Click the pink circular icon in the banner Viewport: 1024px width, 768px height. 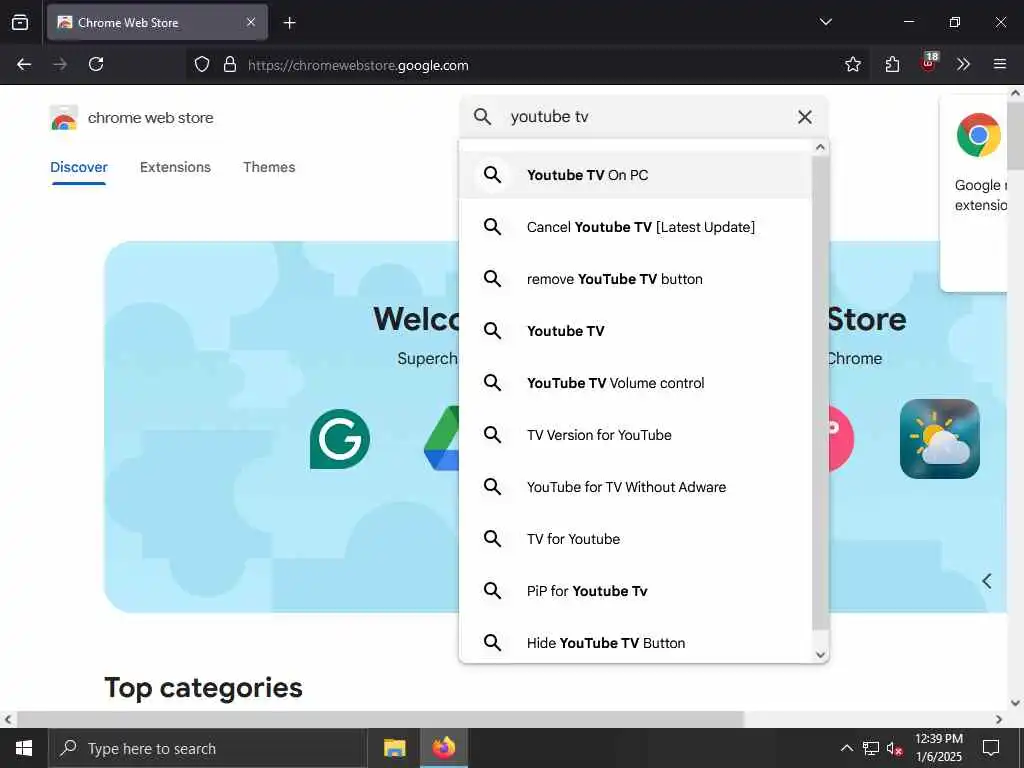click(x=840, y=438)
